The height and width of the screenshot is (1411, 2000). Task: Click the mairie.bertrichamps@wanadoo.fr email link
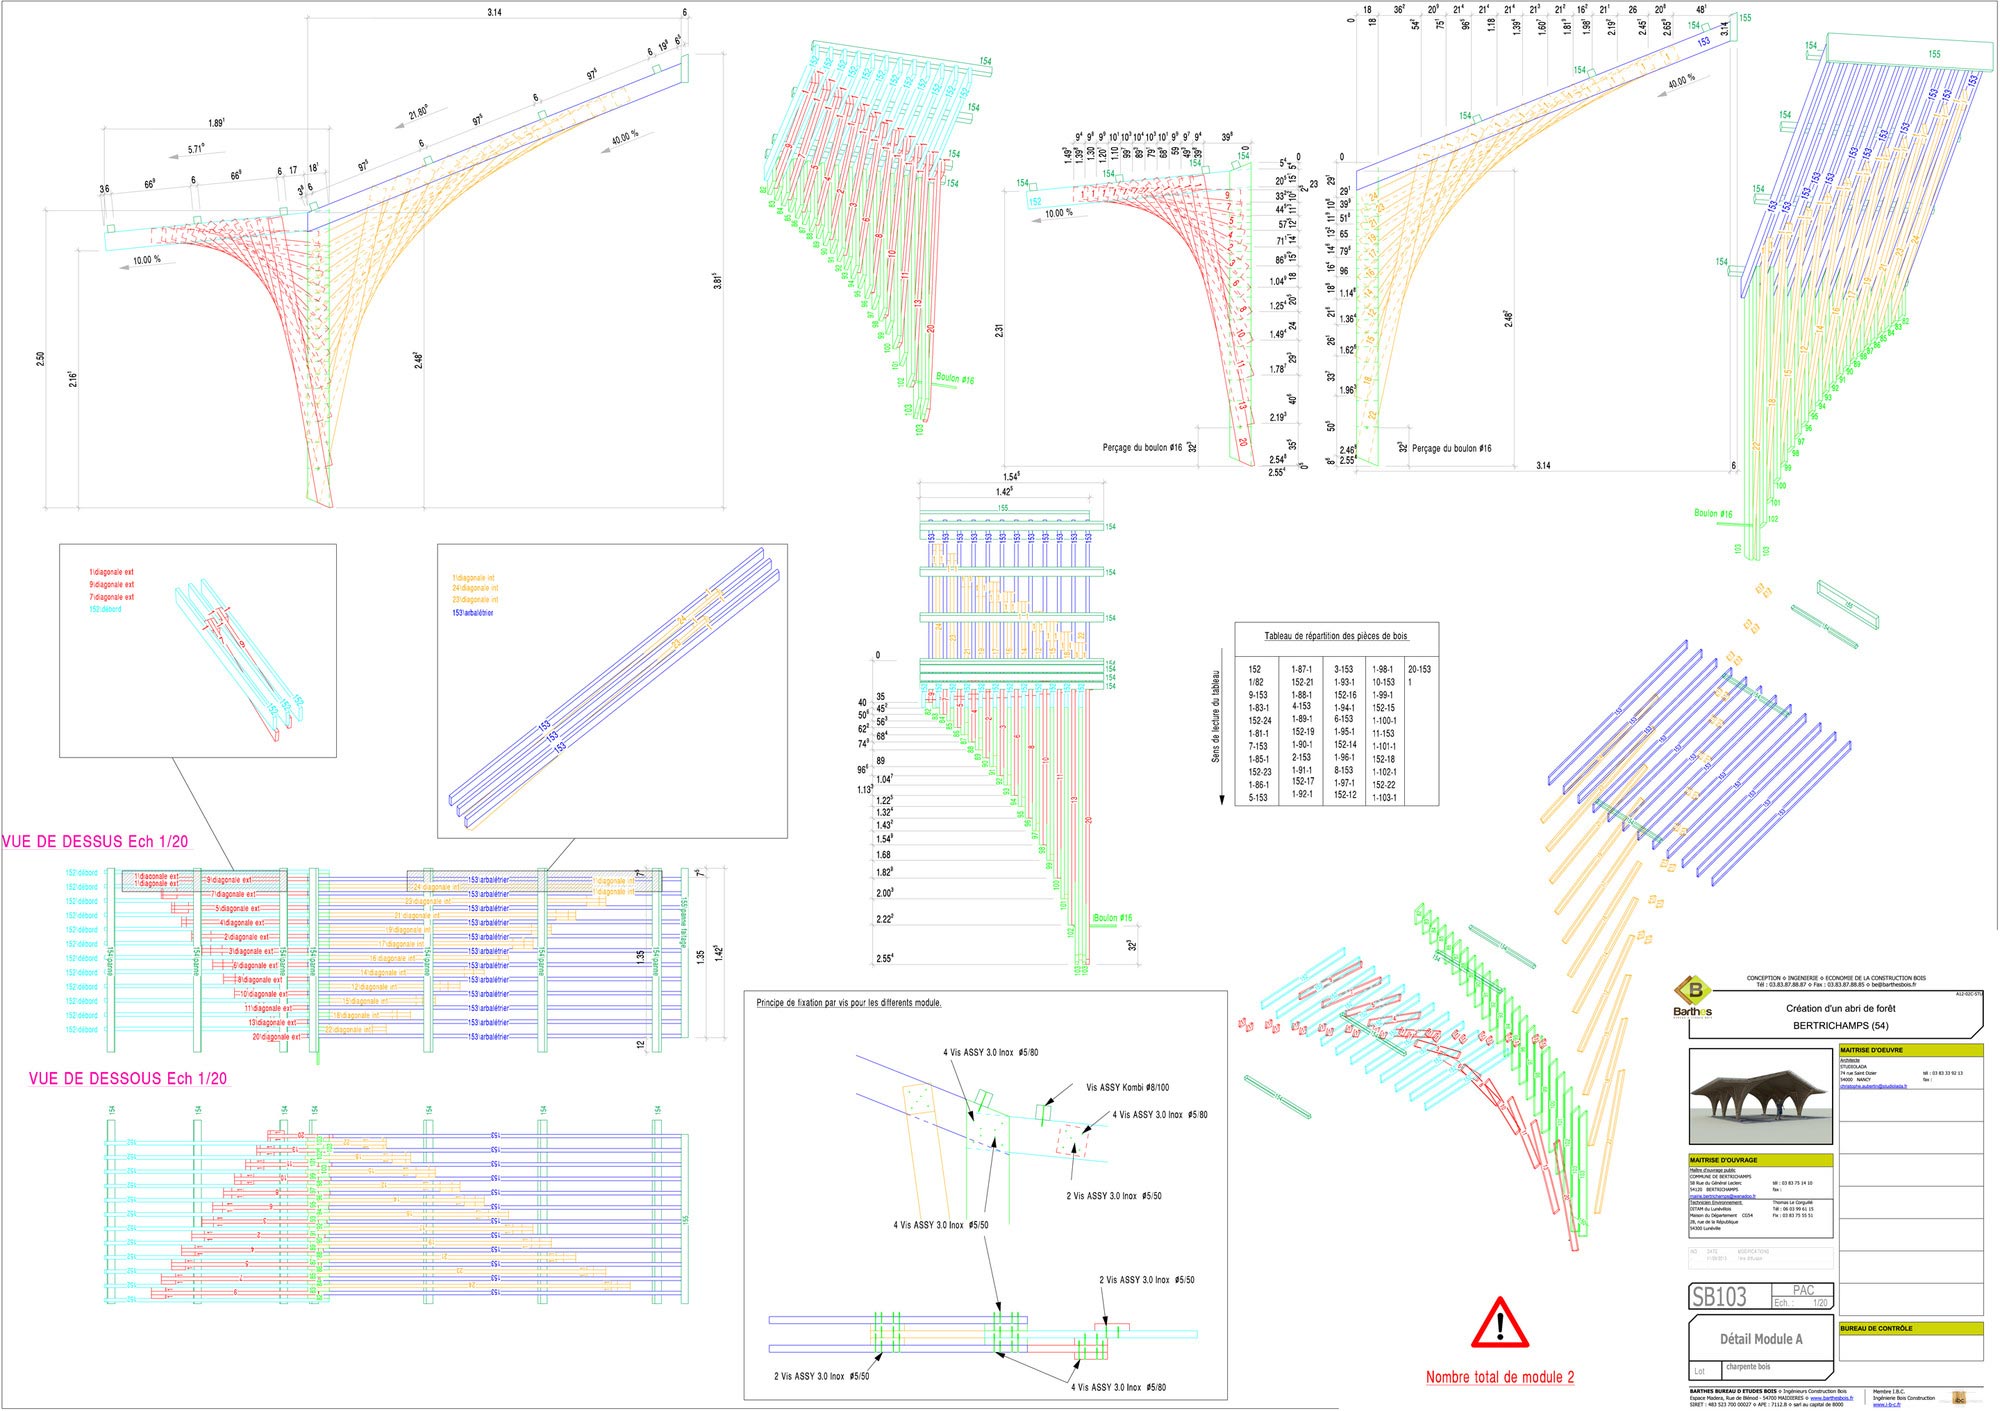click(x=1722, y=1196)
